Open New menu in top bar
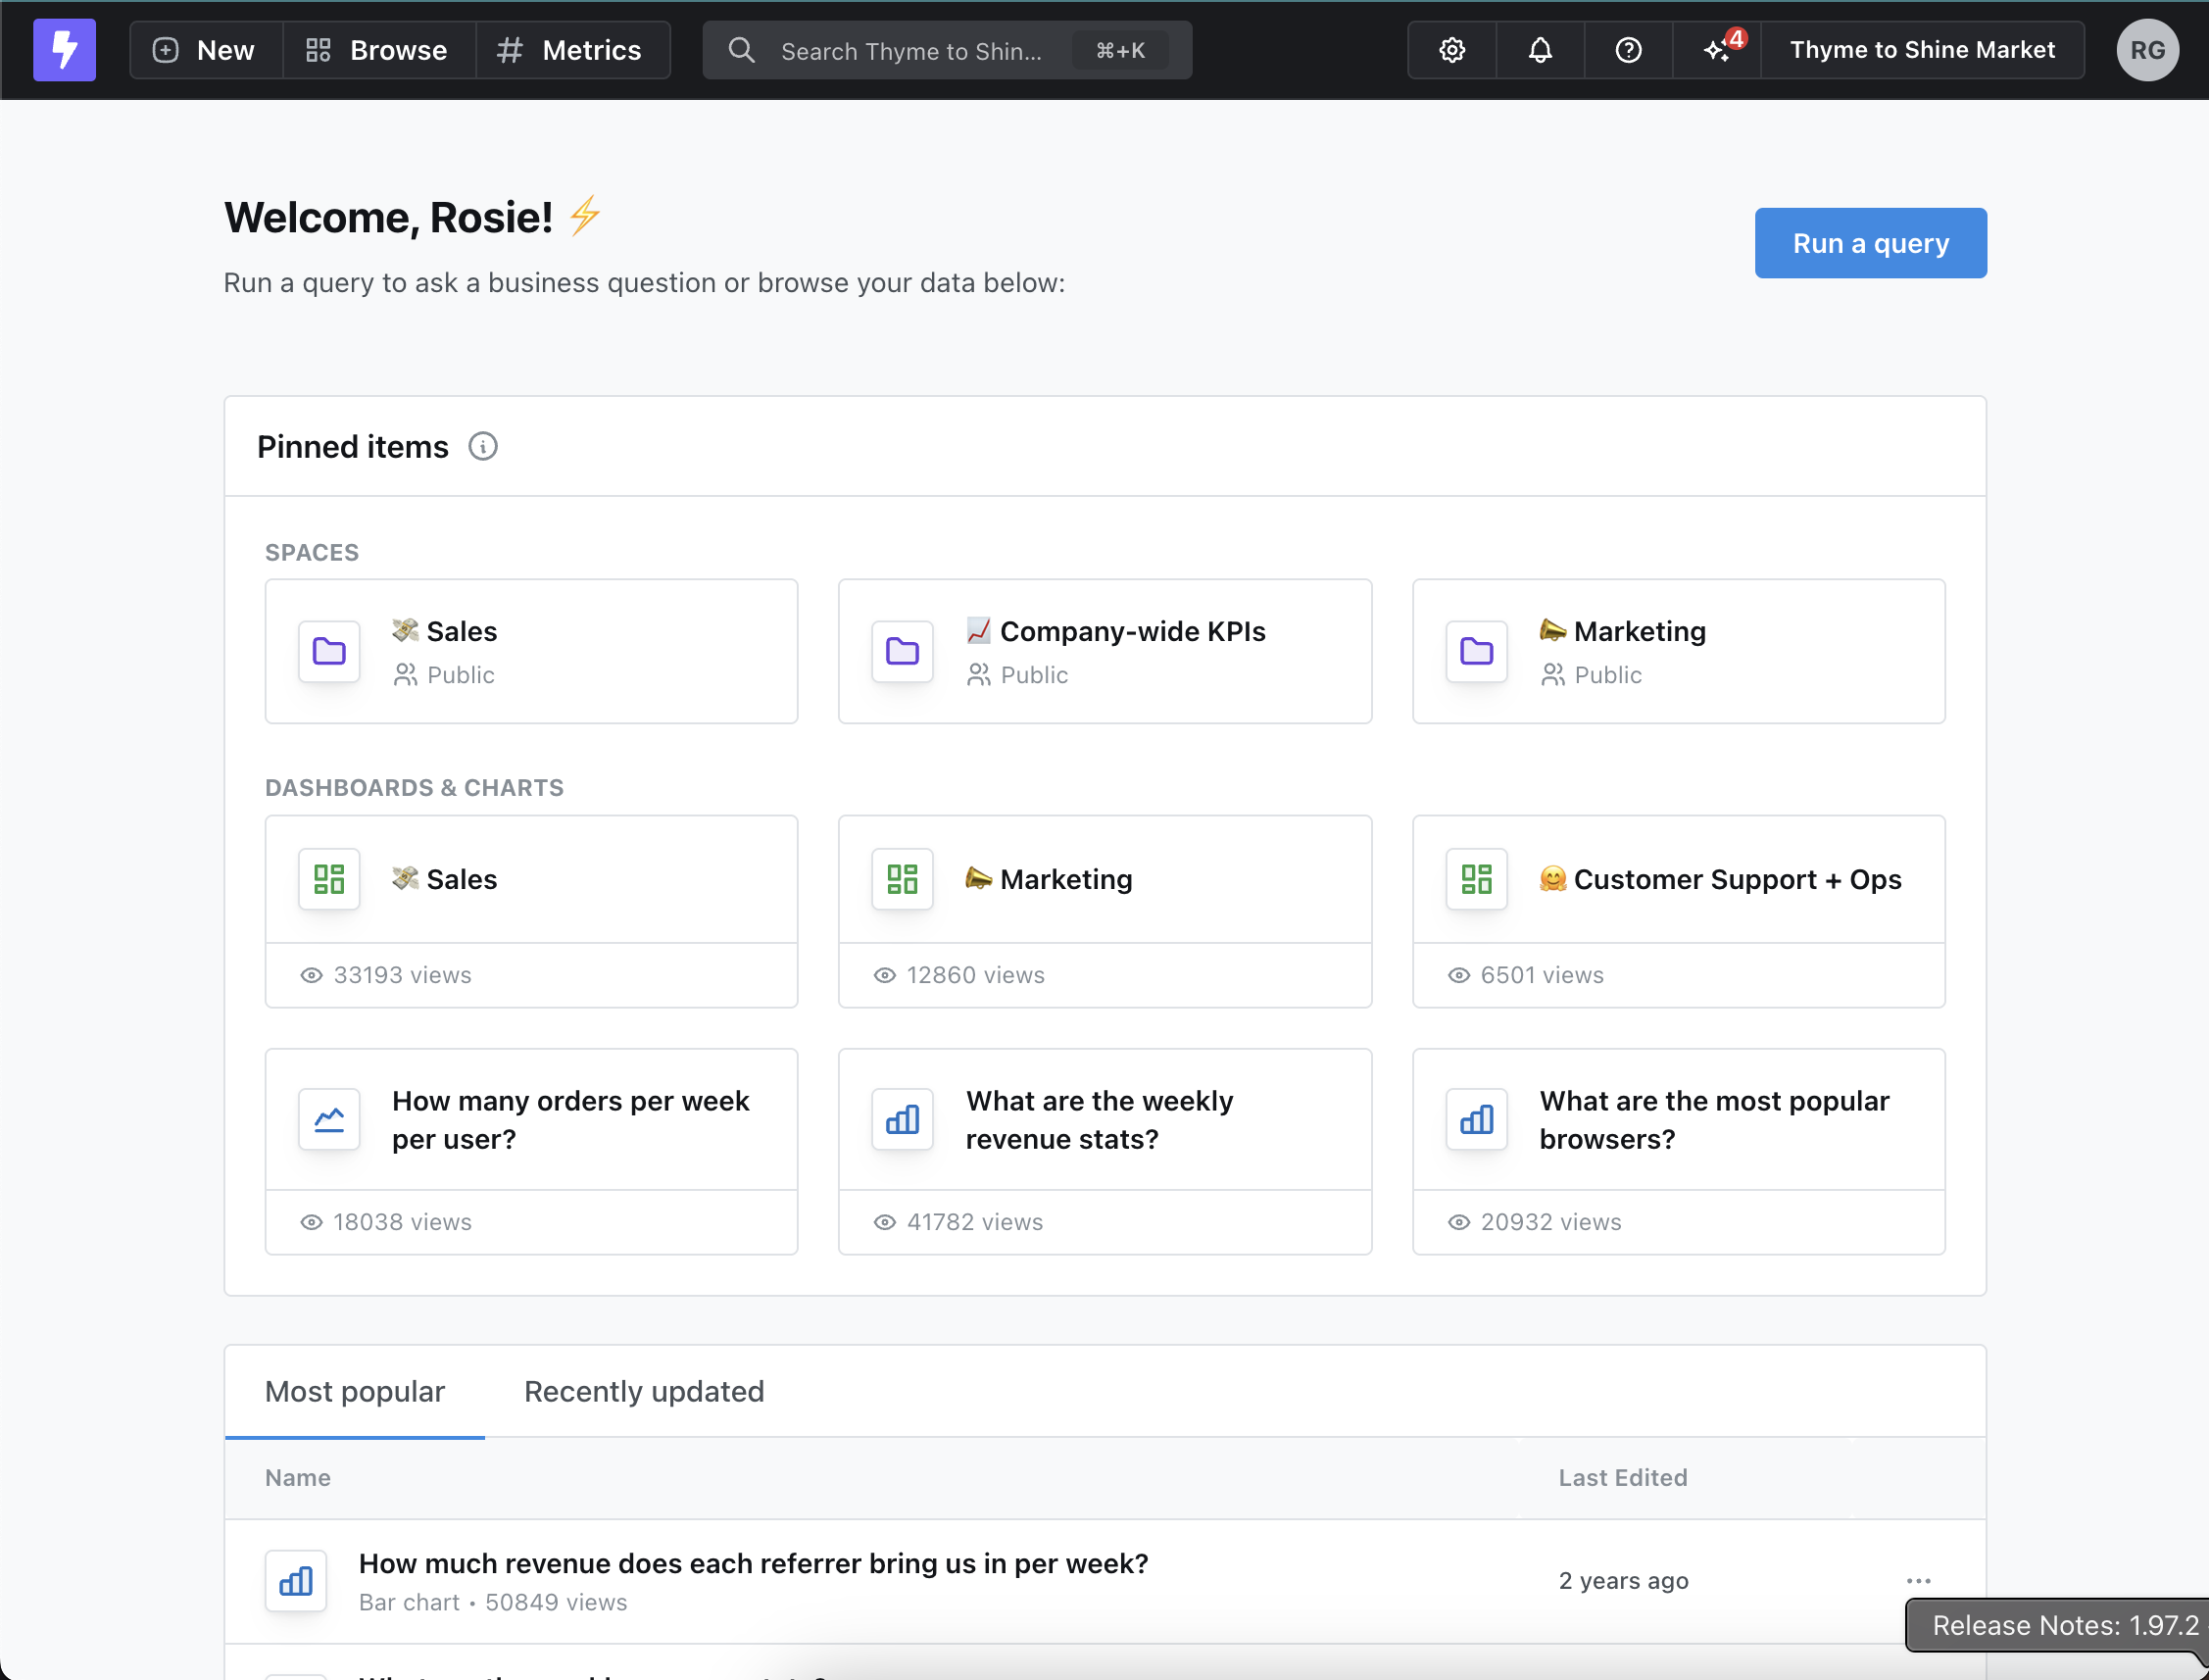The width and height of the screenshot is (2209, 1680). coord(205,50)
